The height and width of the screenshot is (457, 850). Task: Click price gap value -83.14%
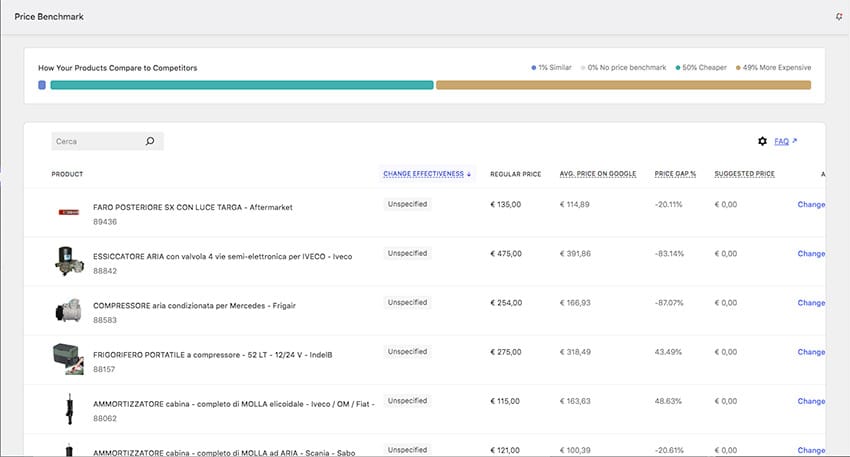click(x=669, y=254)
